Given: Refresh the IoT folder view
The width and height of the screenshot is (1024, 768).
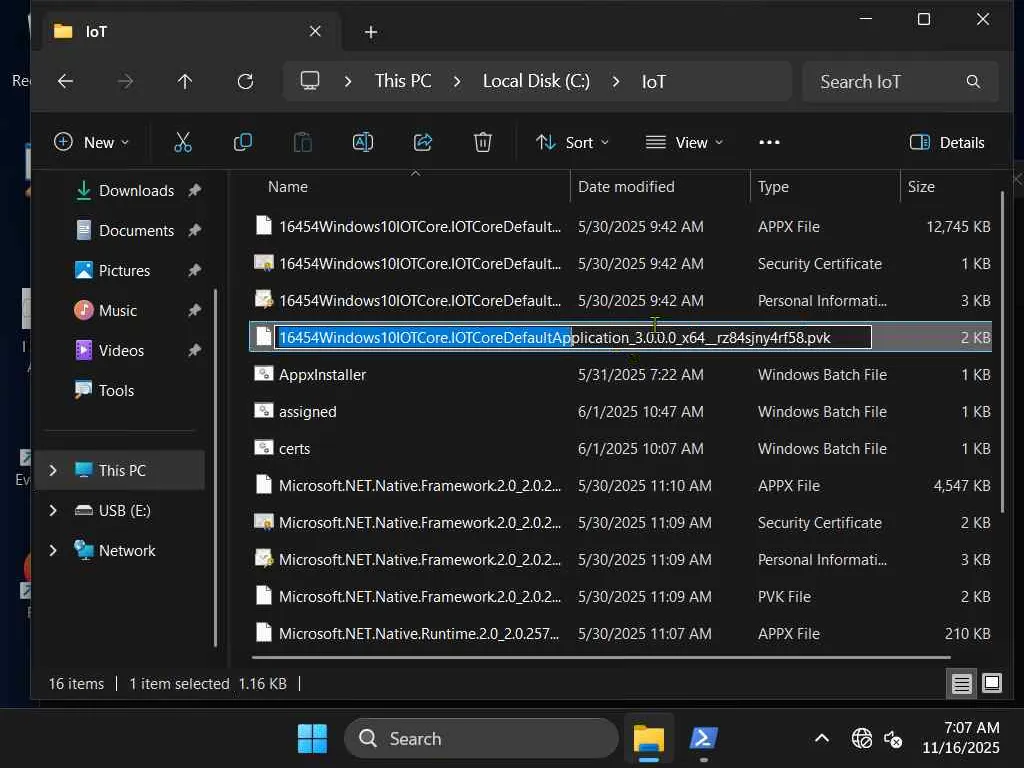Looking at the screenshot, I should (x=246, y=82).
